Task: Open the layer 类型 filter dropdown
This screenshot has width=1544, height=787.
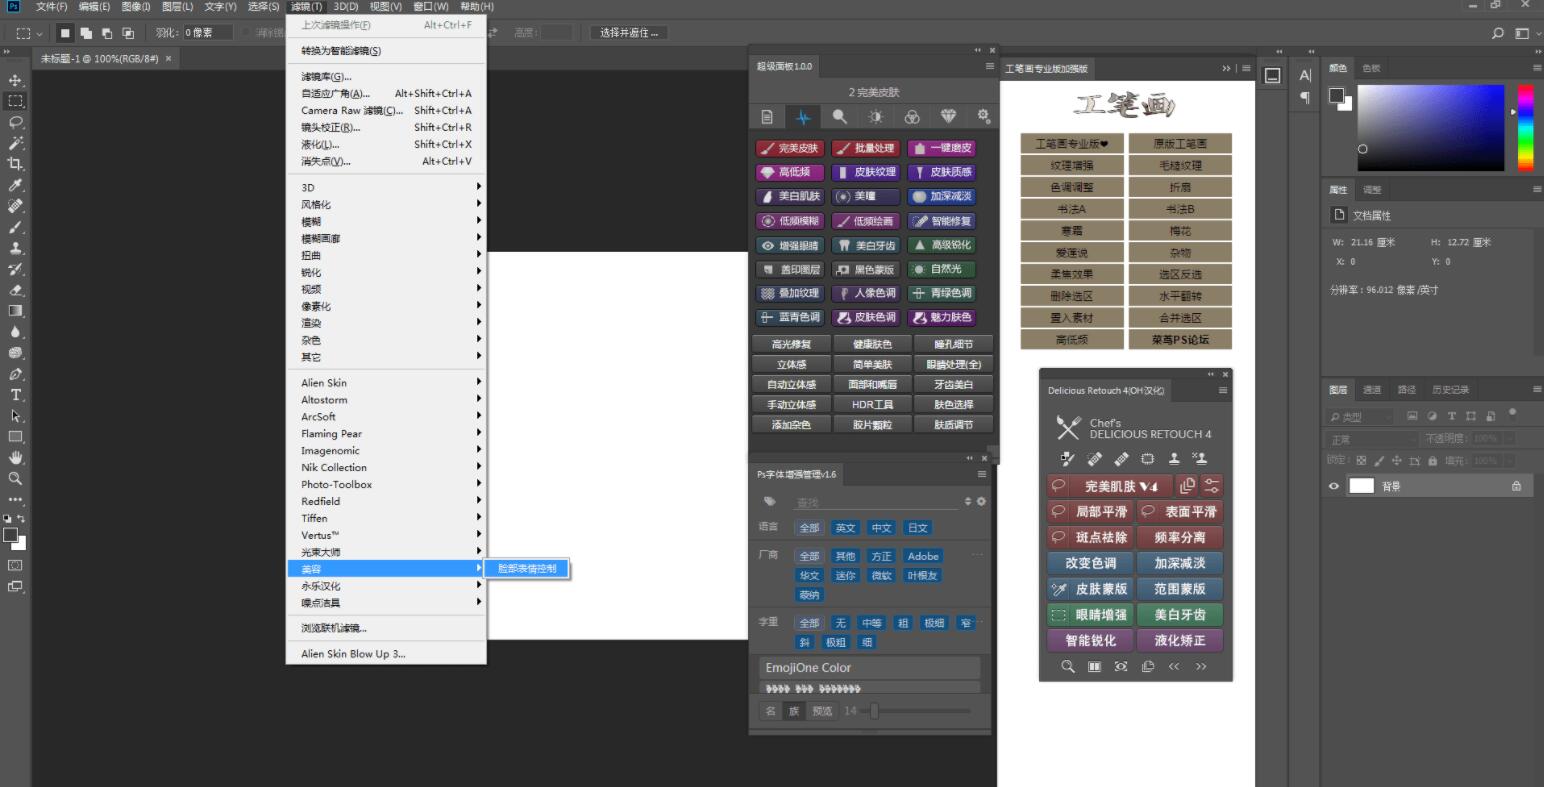Action: (1360, 416)
